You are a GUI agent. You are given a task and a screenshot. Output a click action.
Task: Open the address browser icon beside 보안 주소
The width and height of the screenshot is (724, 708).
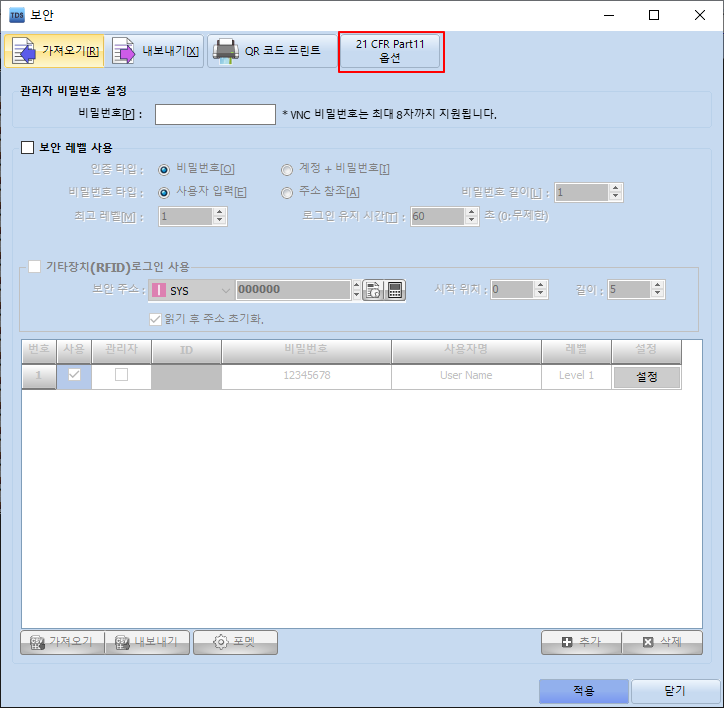click(x=373, y=290)
